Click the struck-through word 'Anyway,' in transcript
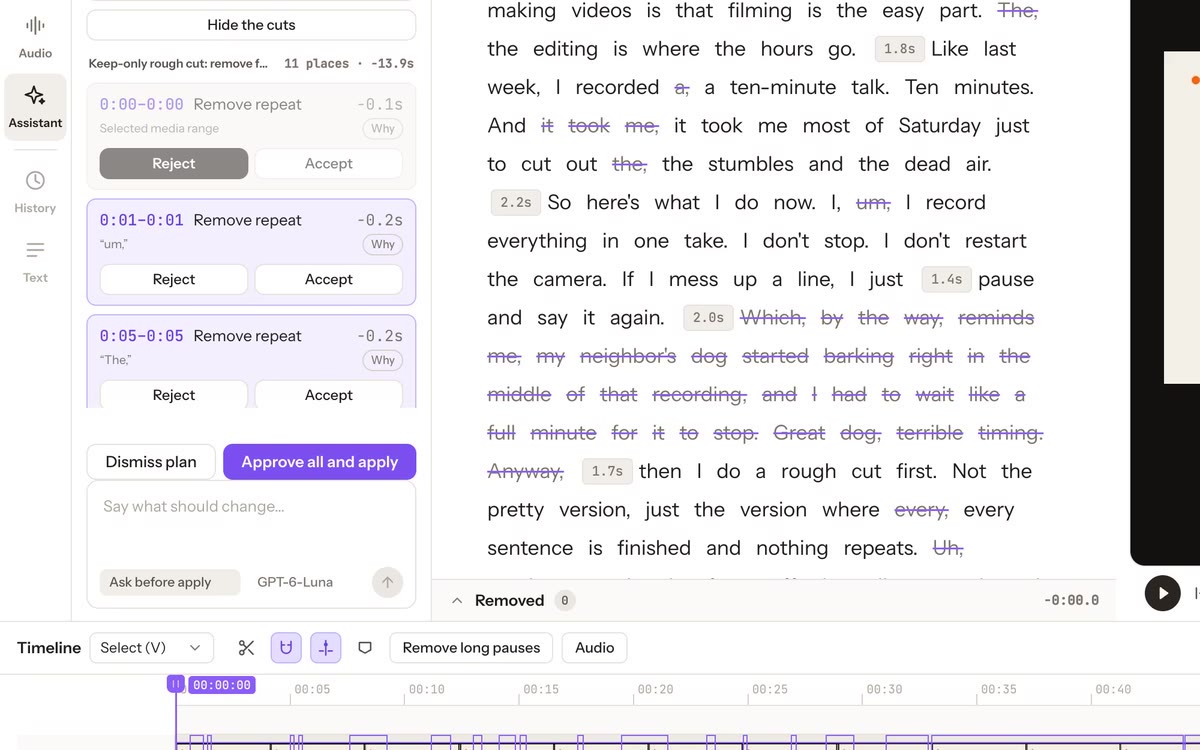This screenshot has height=750, width=1200. [526, 472]
